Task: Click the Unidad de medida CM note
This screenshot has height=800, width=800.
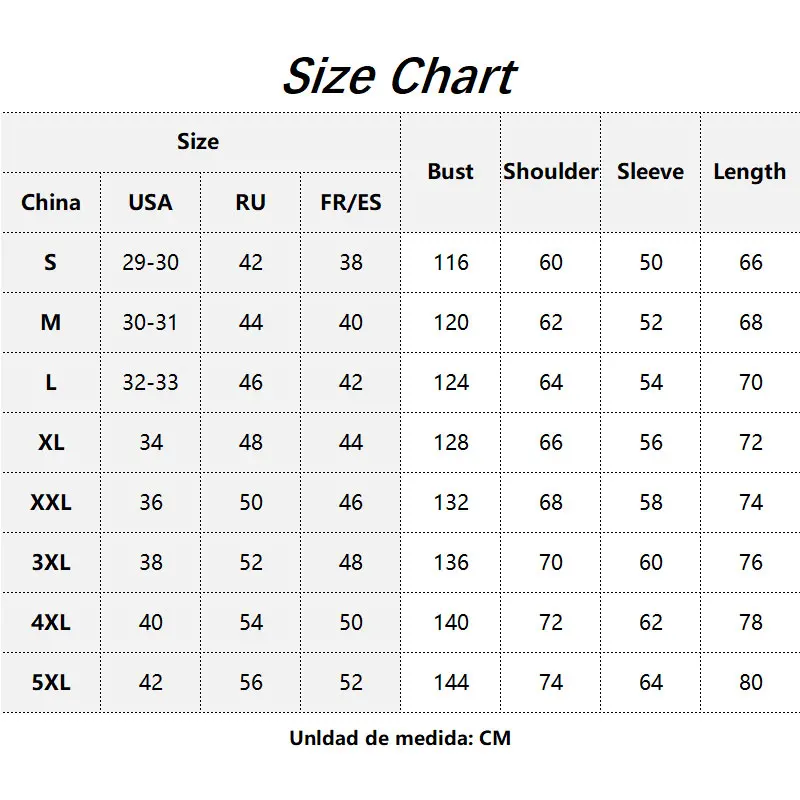Action: [x=400, y=739]
